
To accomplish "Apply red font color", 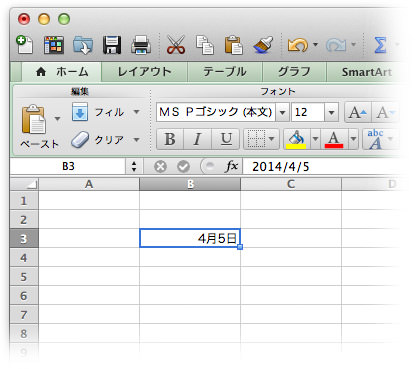I will tap(334, 139).
